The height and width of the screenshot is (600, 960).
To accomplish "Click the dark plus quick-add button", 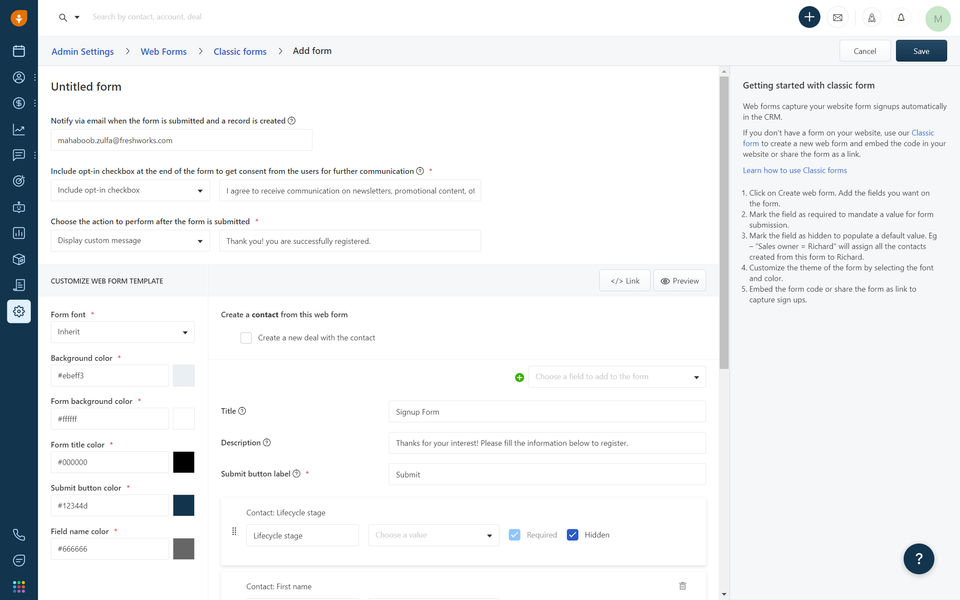I will (809, 17).
